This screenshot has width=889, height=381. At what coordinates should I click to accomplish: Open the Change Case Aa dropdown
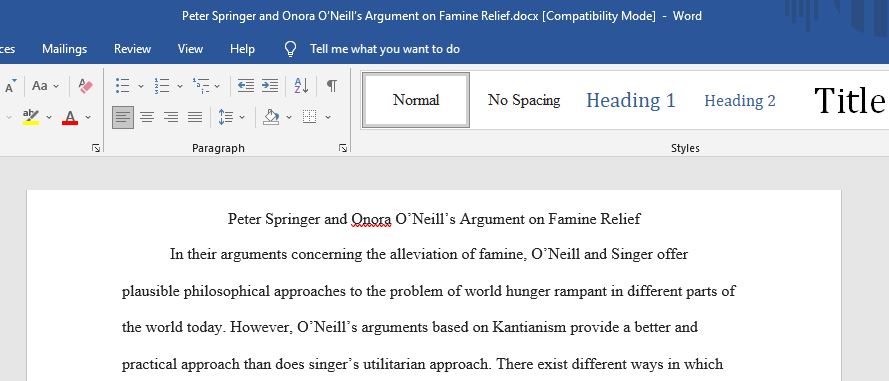tap(45, 86)
